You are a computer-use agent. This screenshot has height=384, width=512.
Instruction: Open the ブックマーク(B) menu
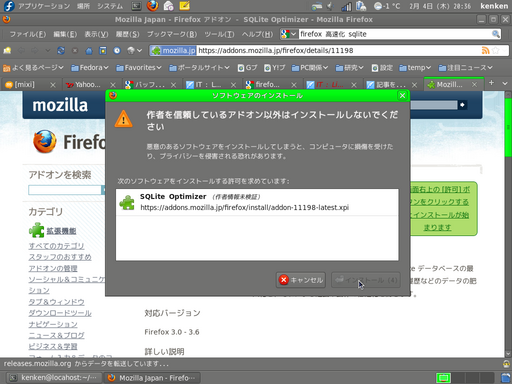click(172, 34)
